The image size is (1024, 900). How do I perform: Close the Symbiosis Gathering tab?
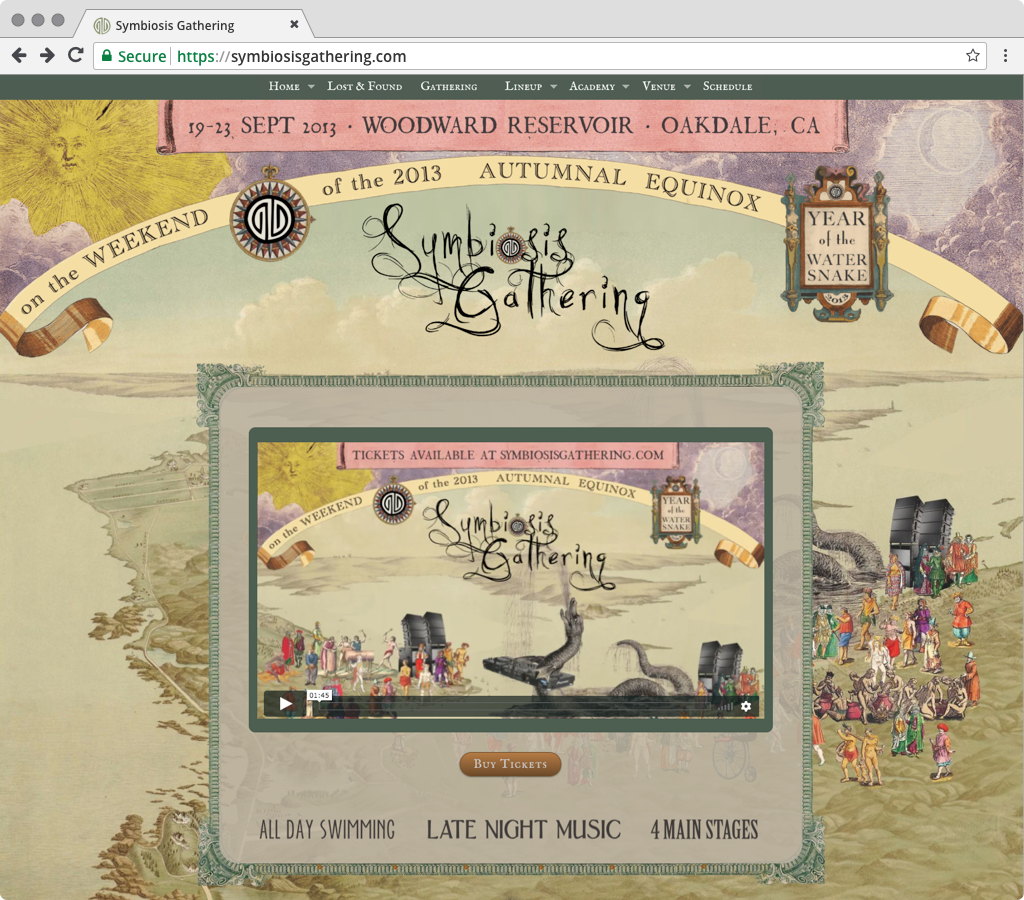tap(294, 24)
